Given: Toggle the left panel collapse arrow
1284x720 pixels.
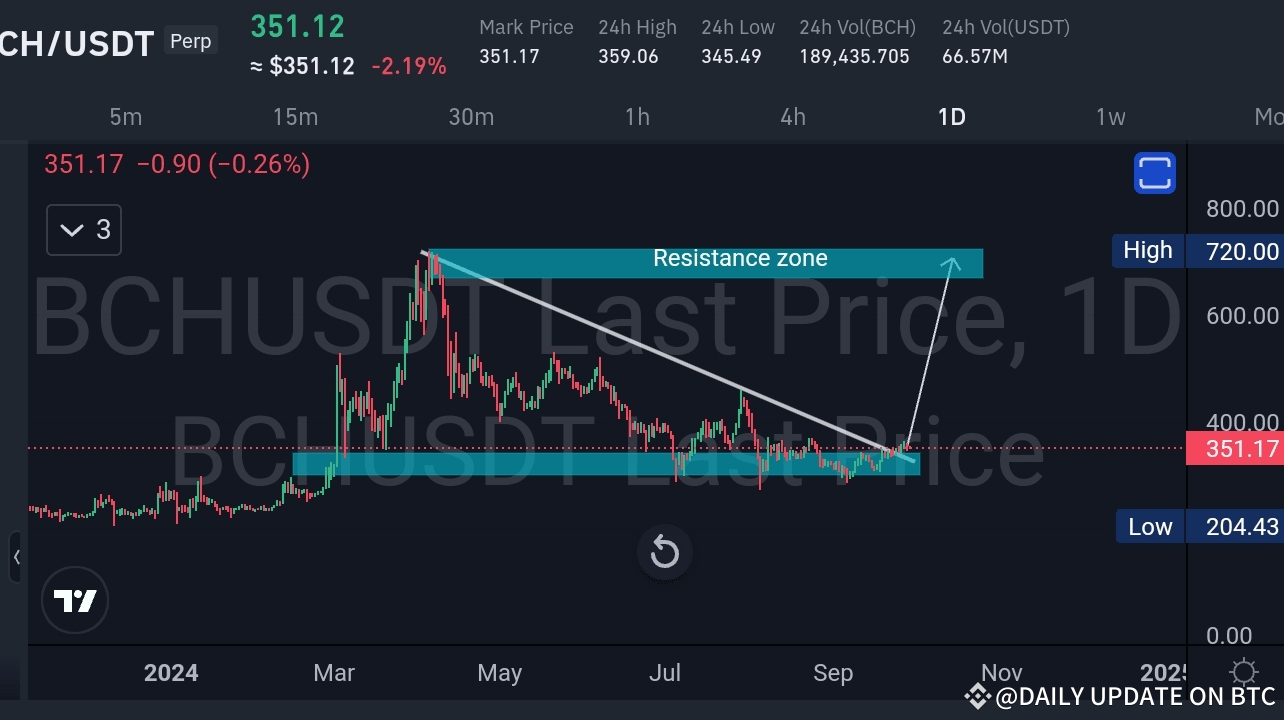Looking at the screenshot, I should click(x=17, y=558).
